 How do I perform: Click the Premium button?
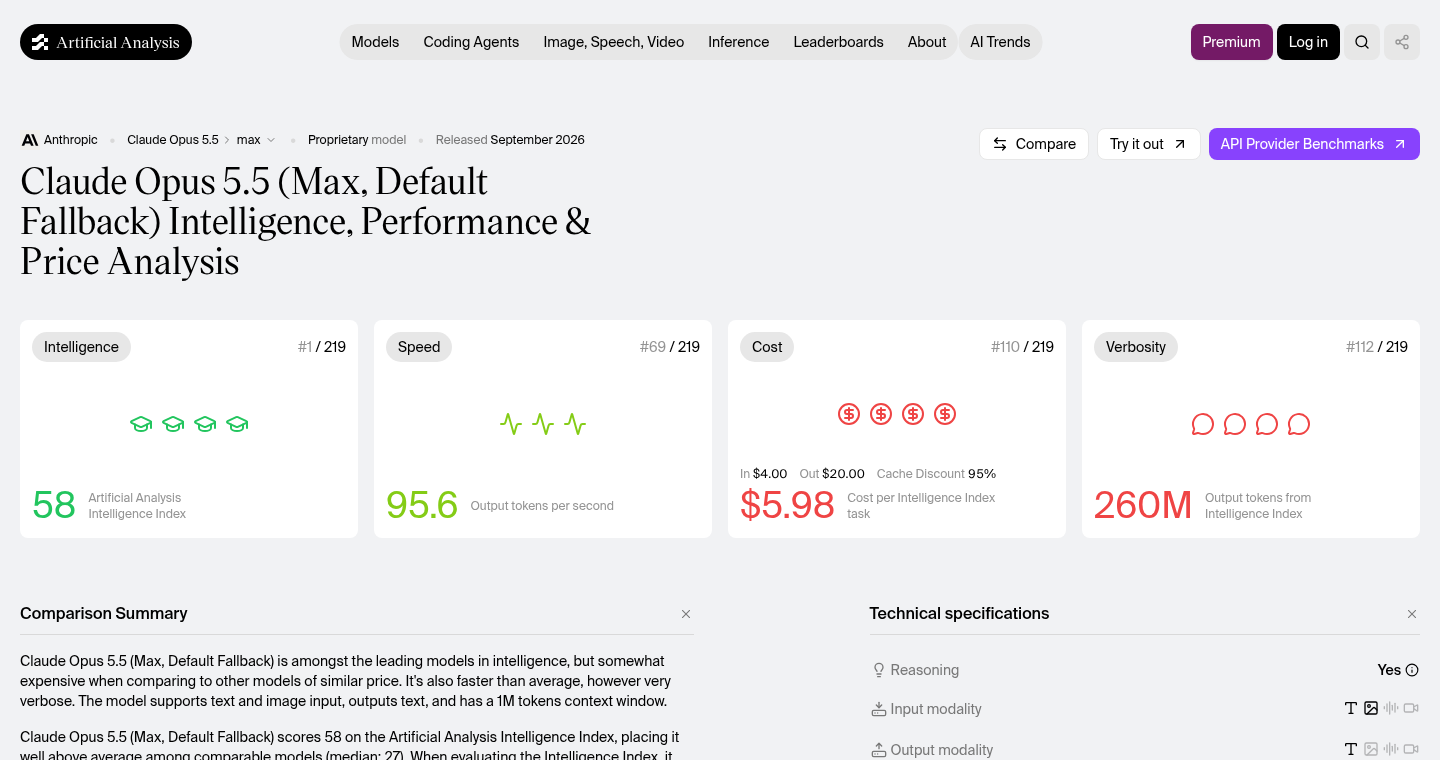[1232, 42]
